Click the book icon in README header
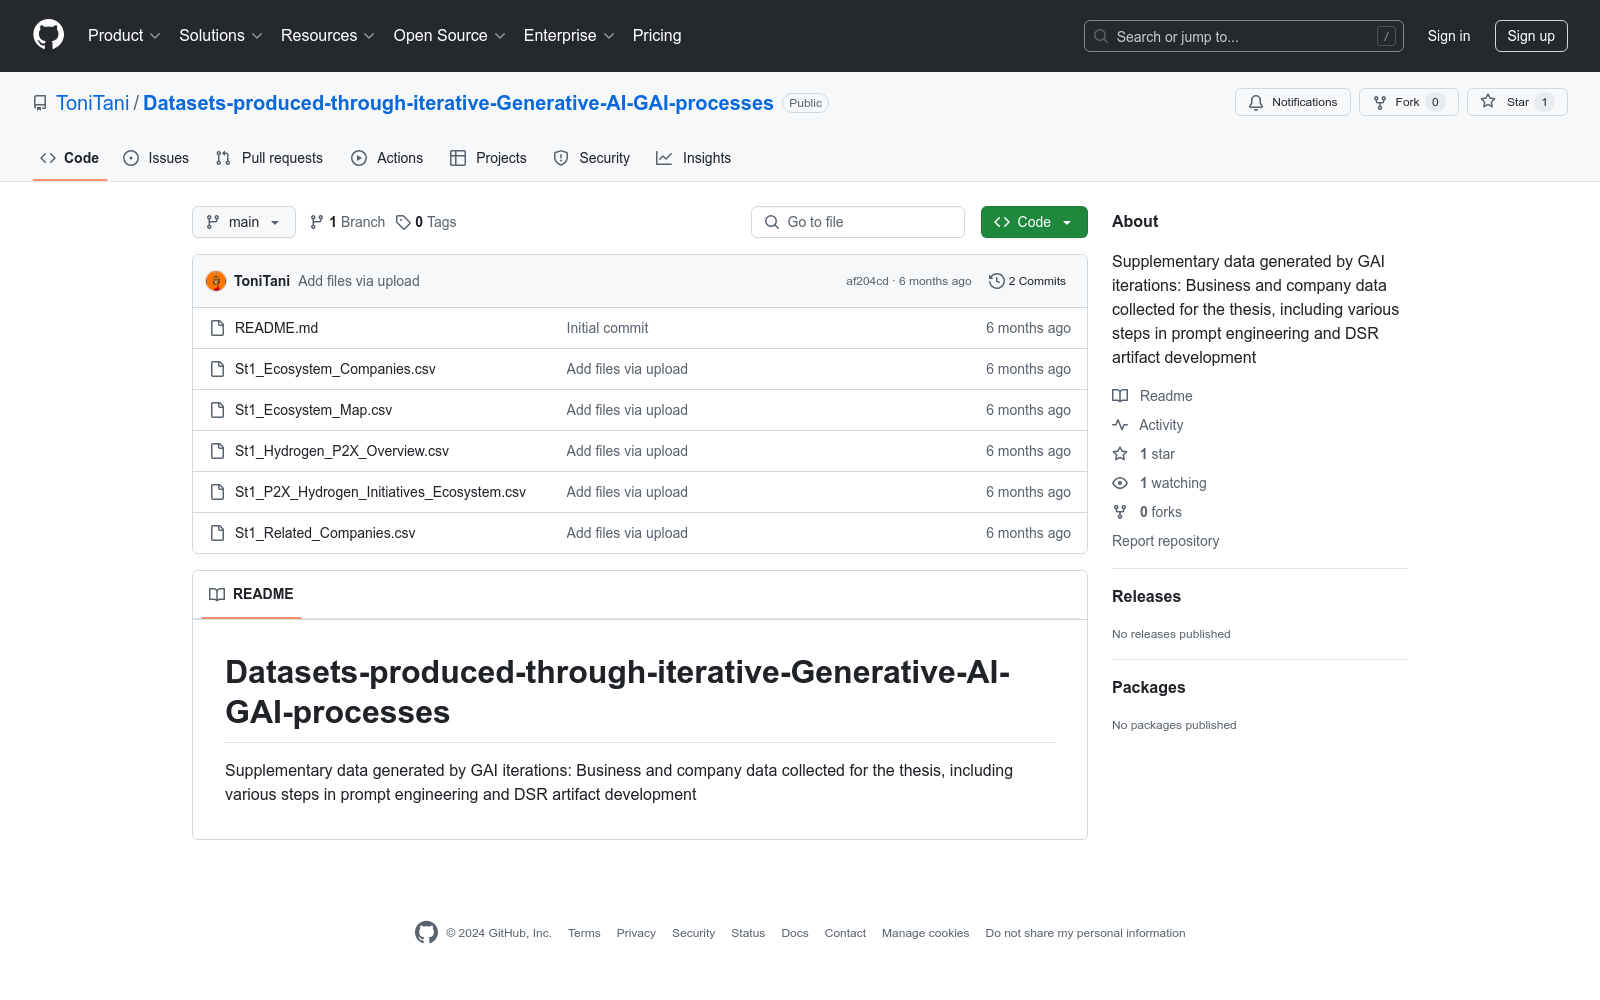The height and width of the screenshot is (1000, 1600). [x=217, y=594]
